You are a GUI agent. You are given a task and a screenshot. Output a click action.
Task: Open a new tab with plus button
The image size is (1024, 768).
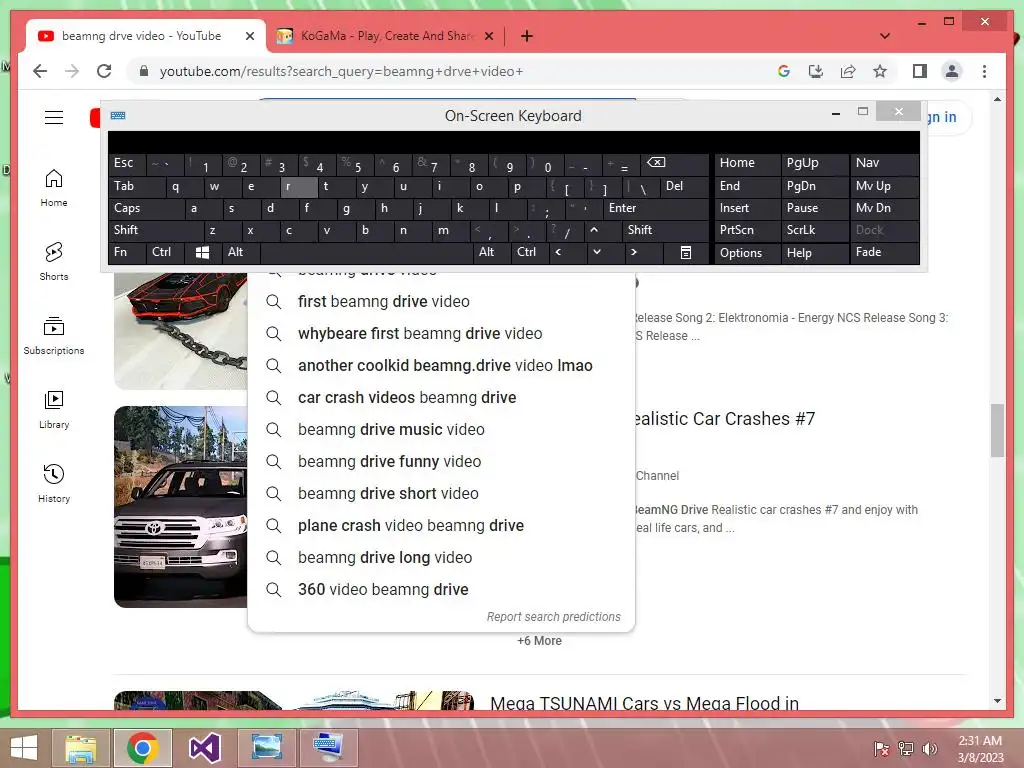point(527,36)
